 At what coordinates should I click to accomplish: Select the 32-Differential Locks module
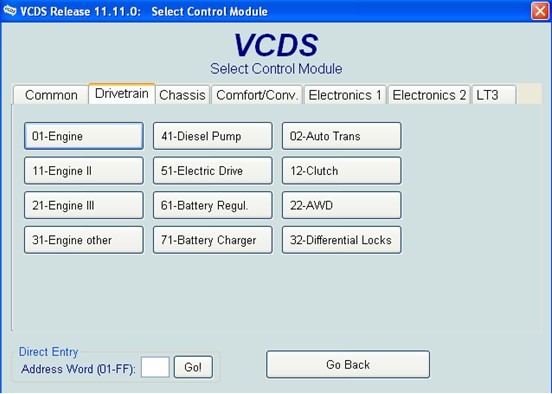point(341,240)
